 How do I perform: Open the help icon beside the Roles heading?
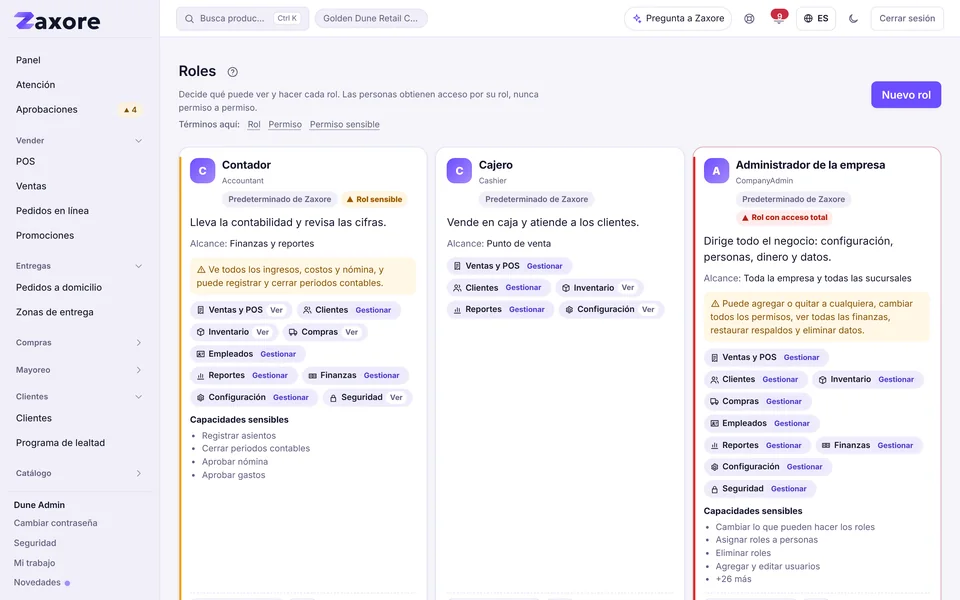(233, 72)
